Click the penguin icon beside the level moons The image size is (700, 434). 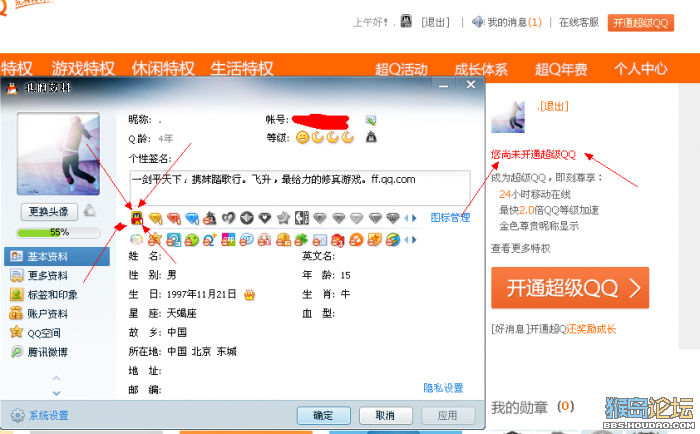point(371,137)
